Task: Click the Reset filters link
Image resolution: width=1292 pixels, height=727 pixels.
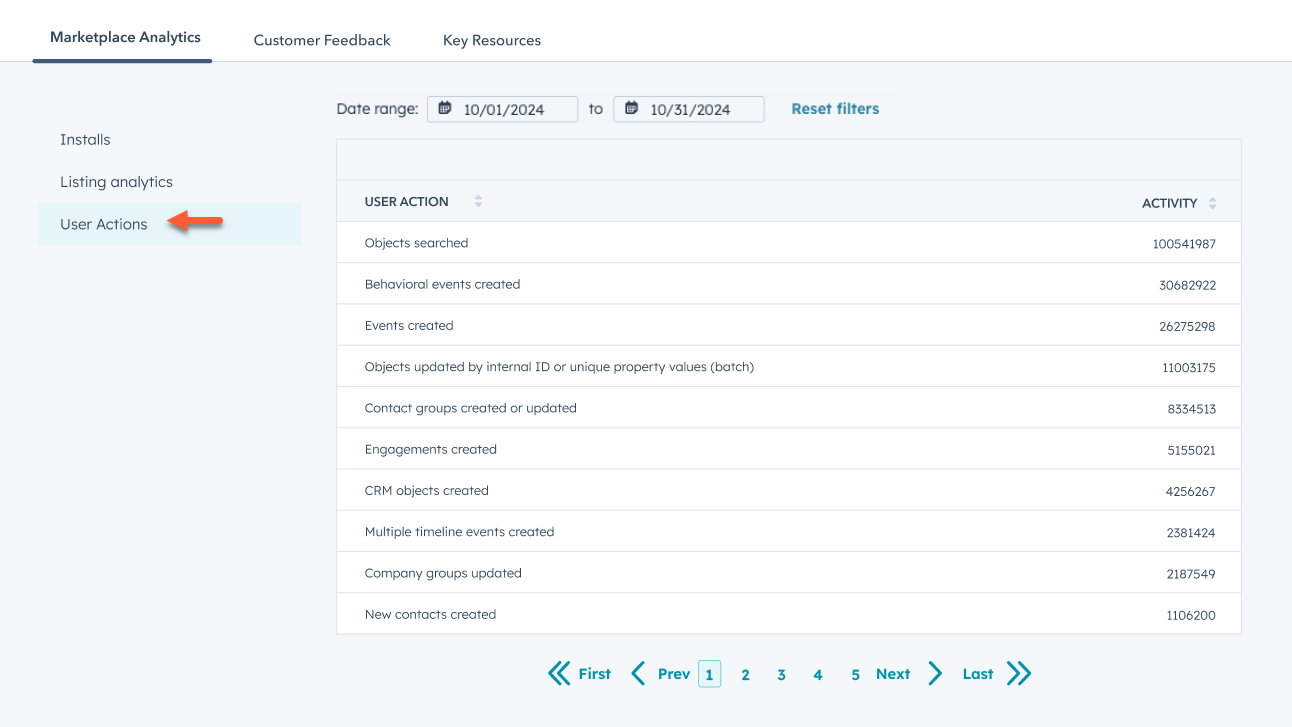Action: [835, 109]
